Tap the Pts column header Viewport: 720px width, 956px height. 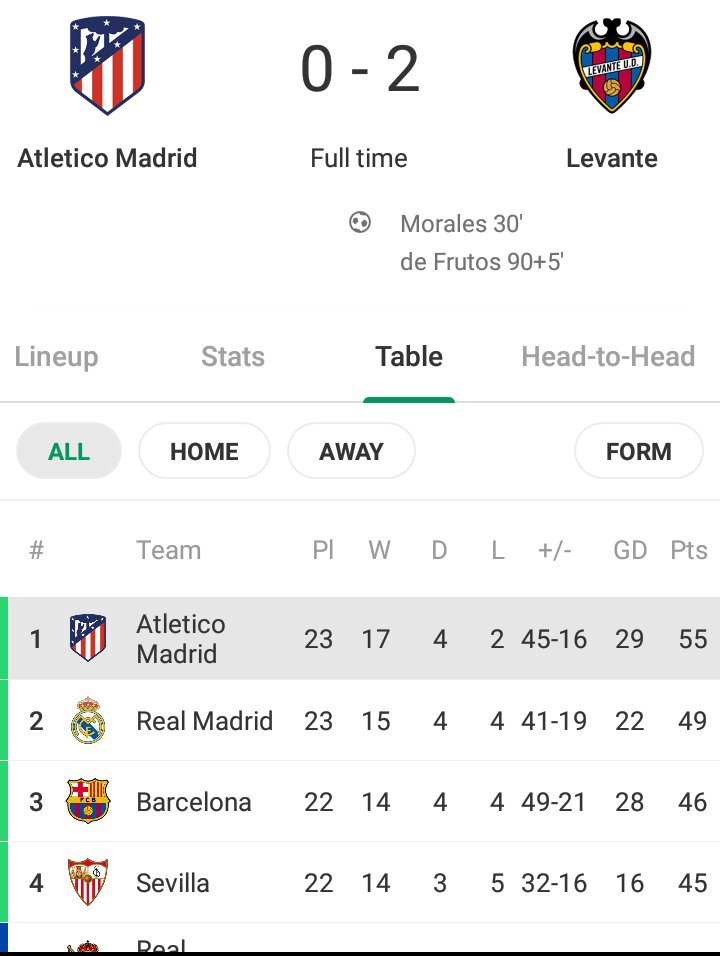point(689,550)
